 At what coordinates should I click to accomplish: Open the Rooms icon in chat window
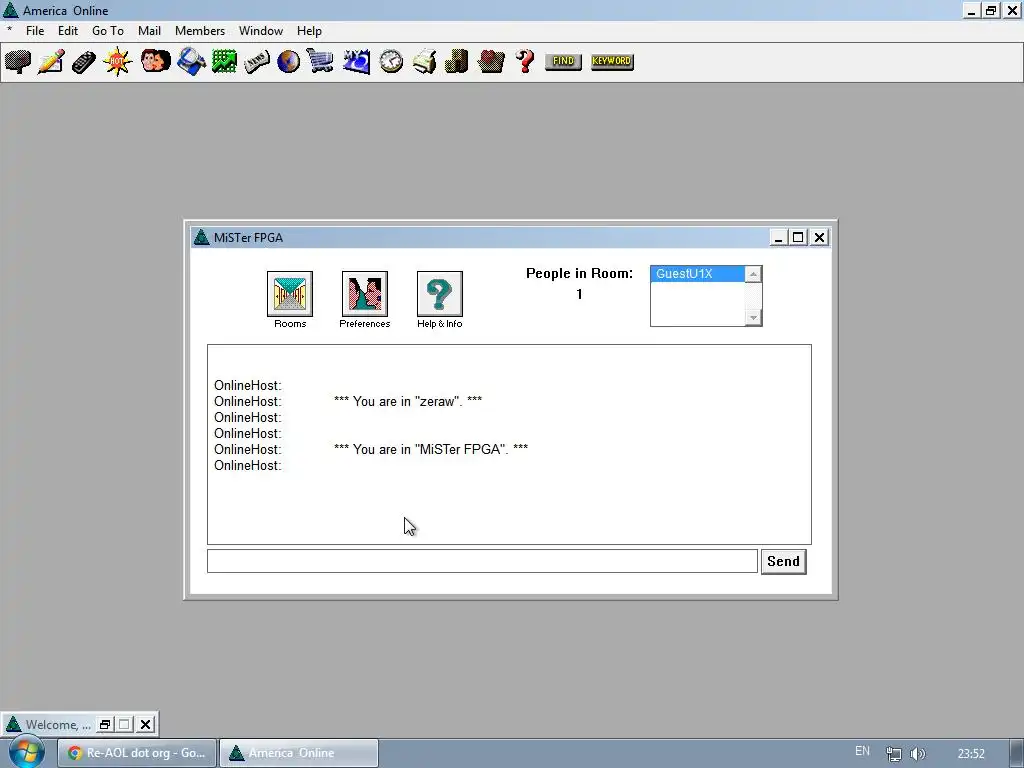pyautogui.click(x=290, y=294)
